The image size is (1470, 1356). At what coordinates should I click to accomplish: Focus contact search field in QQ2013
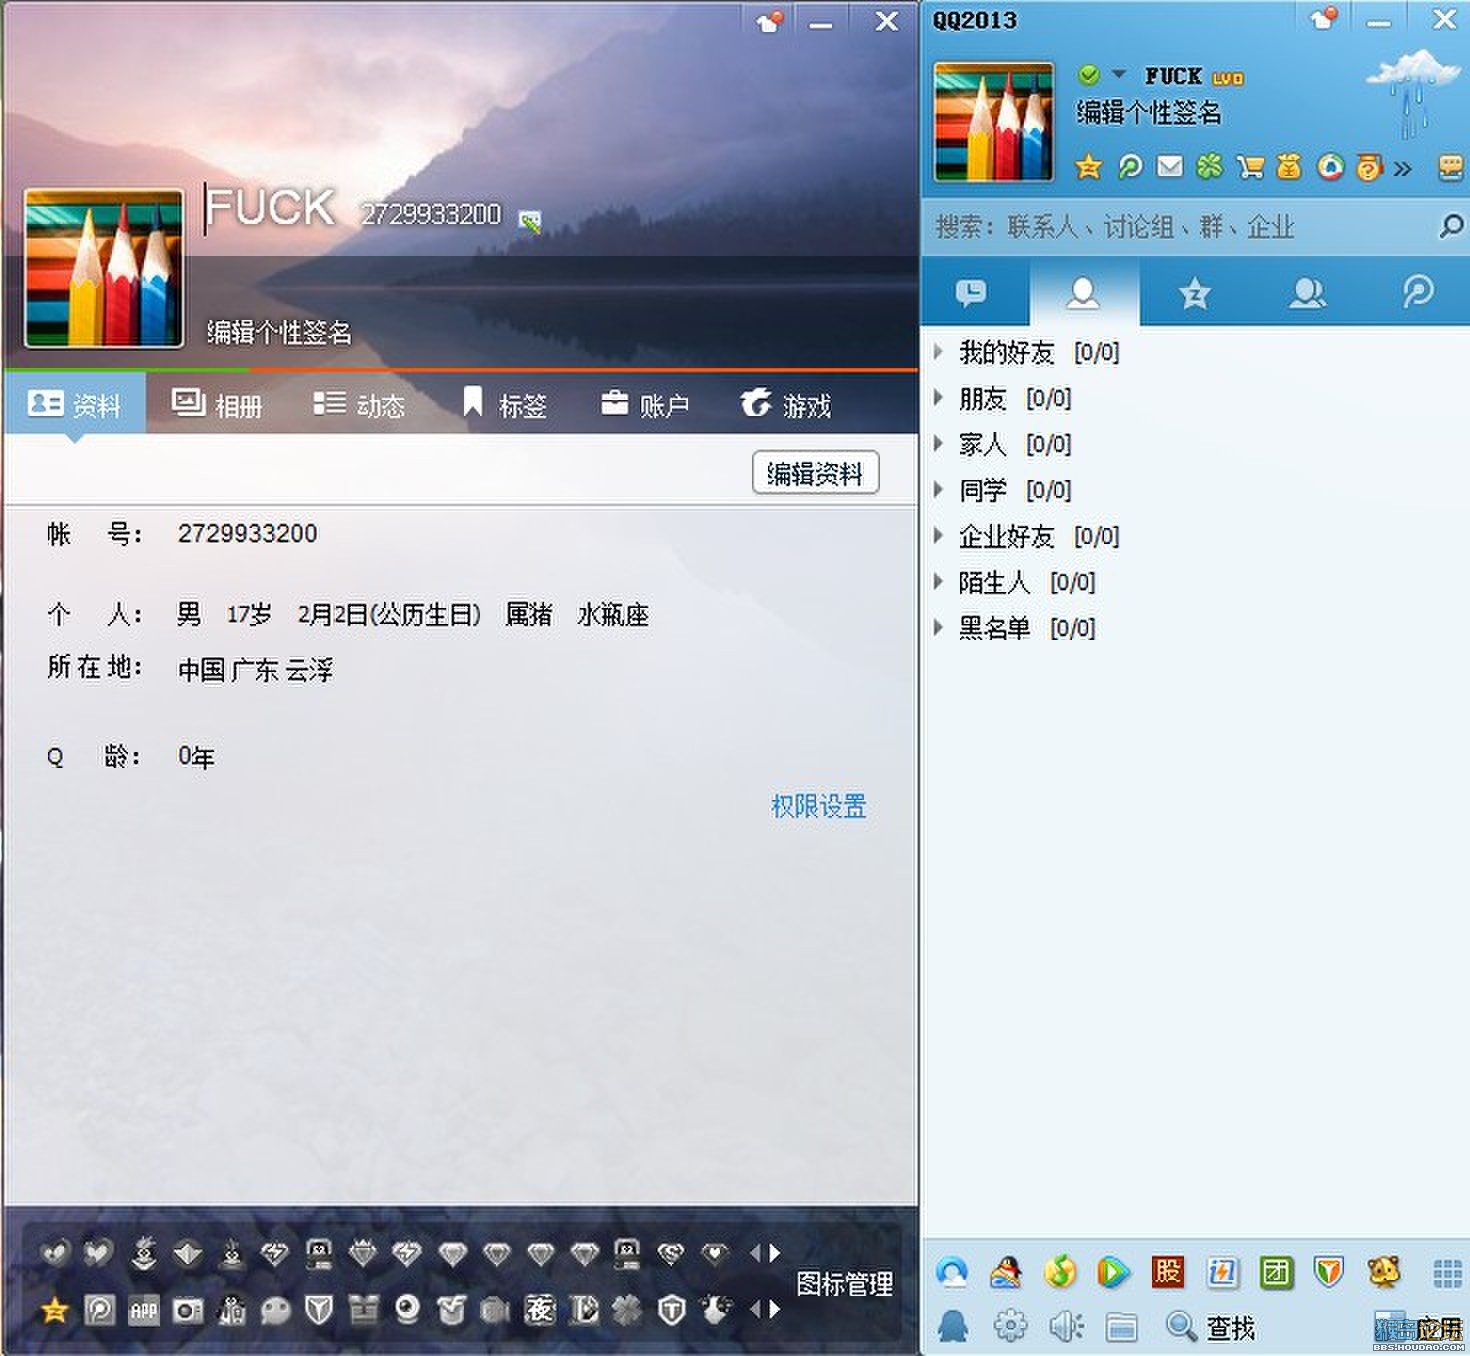[x=1180, y=227]
